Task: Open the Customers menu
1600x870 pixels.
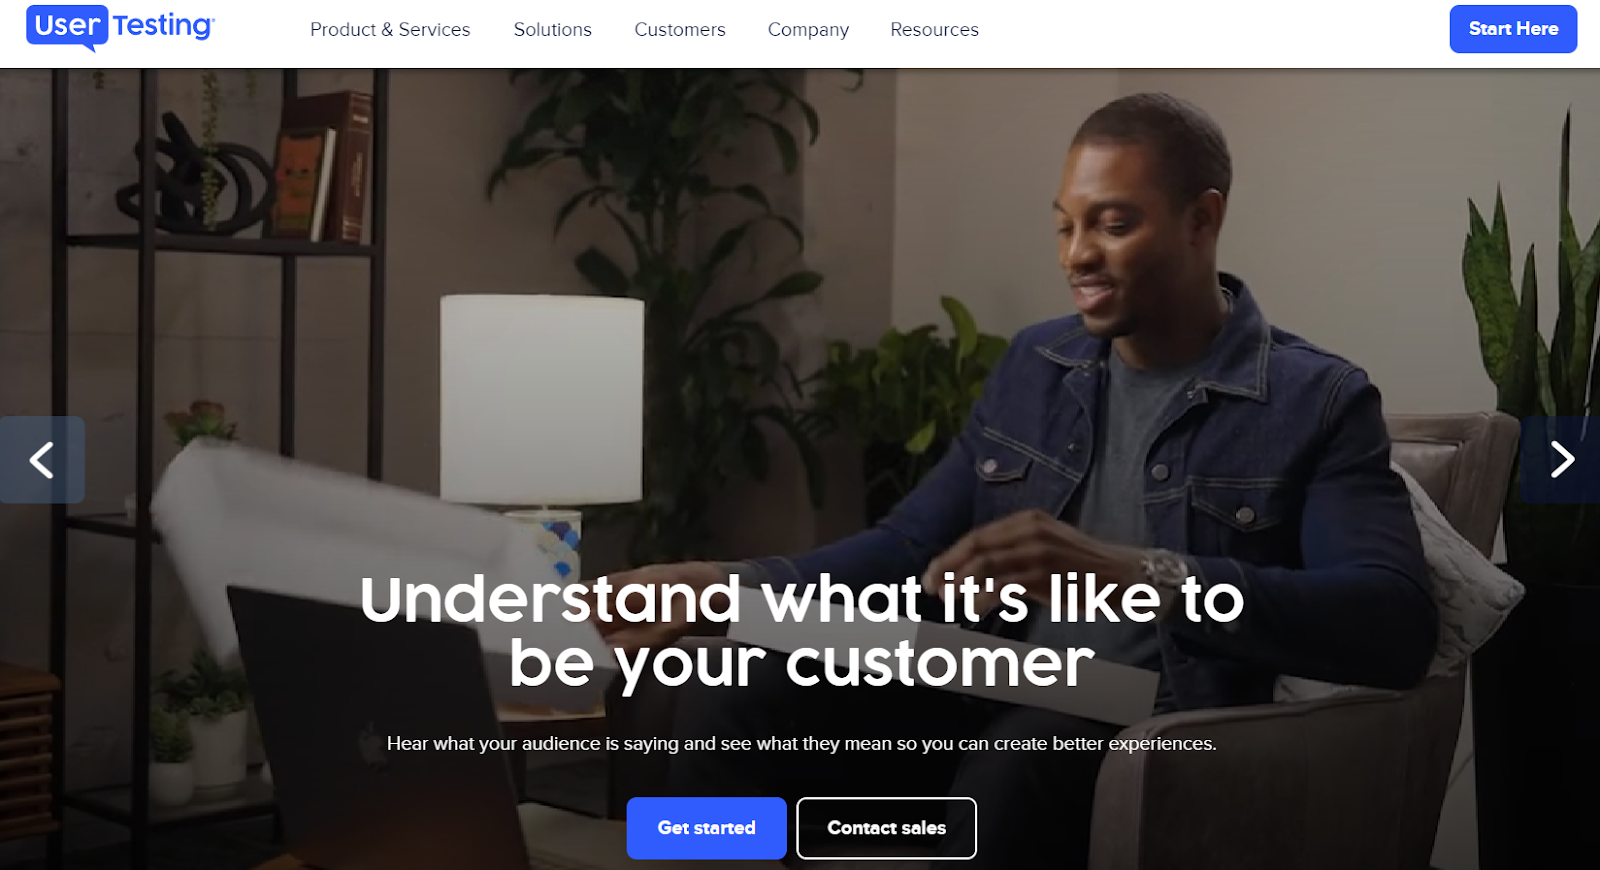Action: (680, 30)
